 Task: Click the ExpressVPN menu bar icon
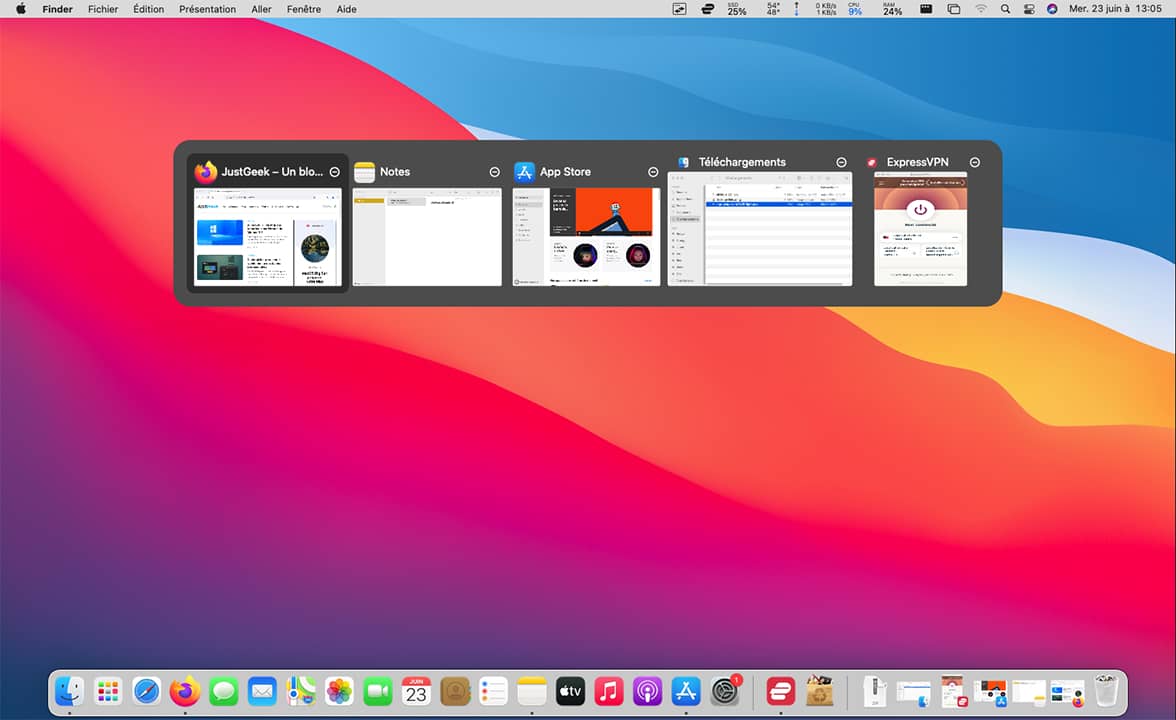pyautogui.click(x=707, y=9)
